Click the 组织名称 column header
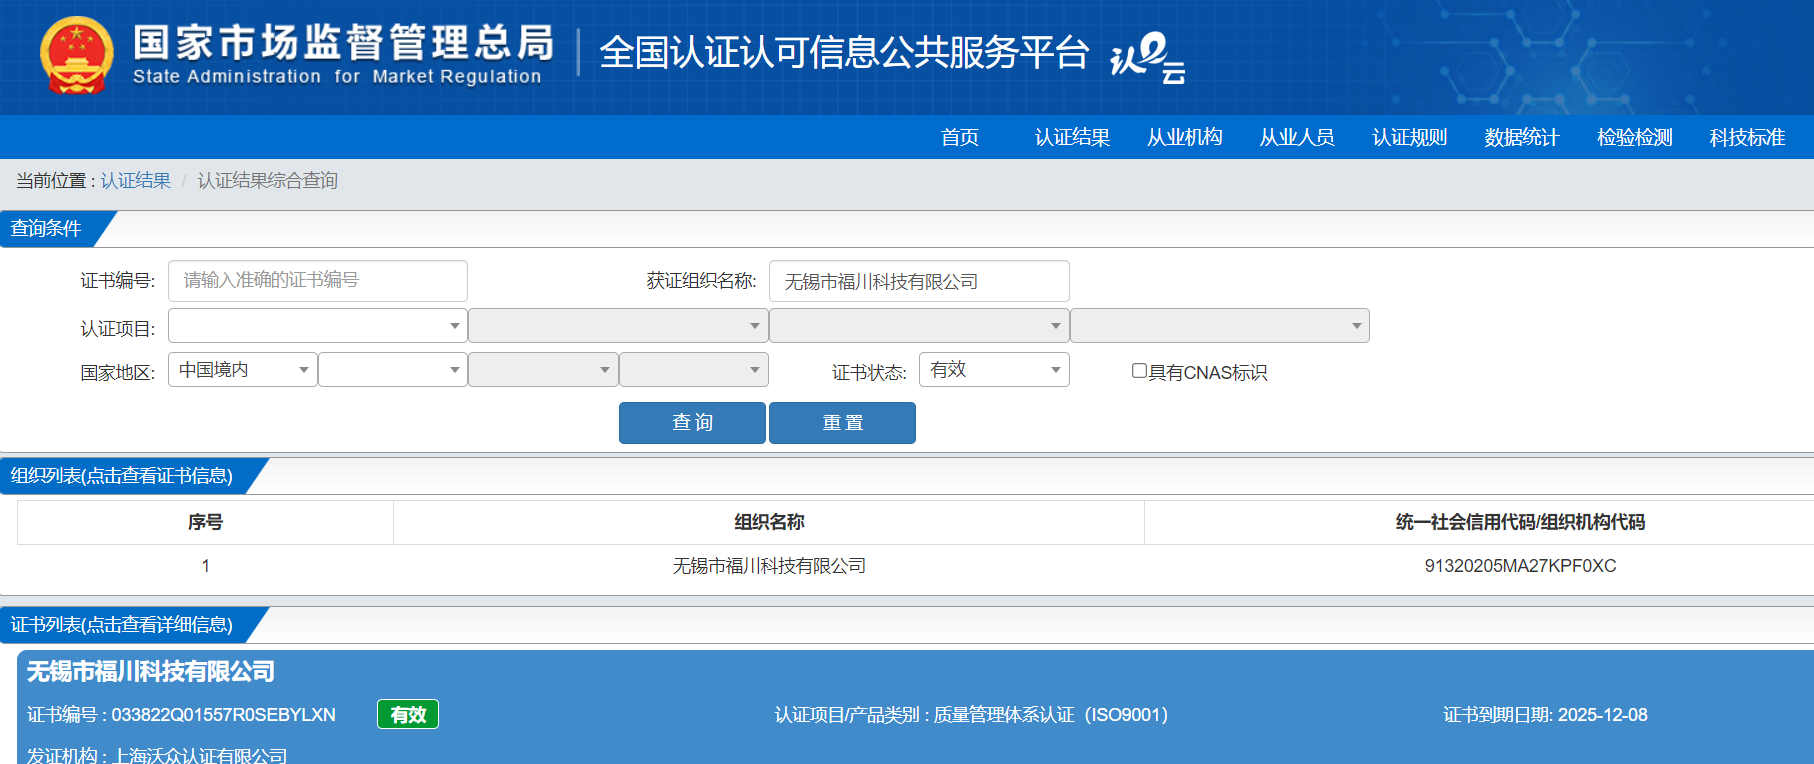1814x764 pixels. 769,522
